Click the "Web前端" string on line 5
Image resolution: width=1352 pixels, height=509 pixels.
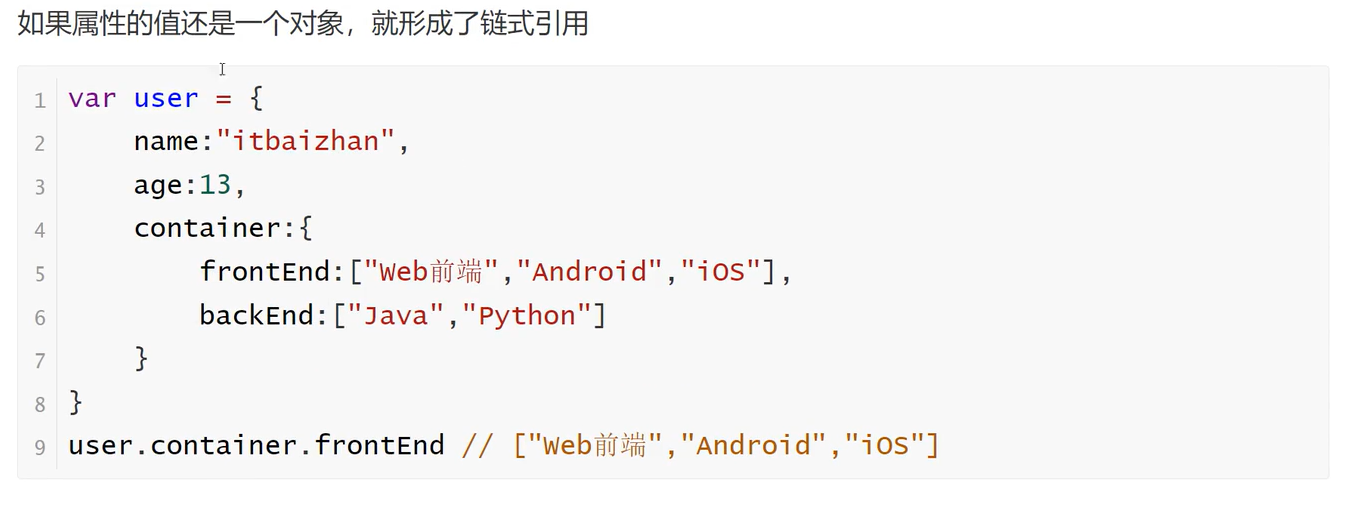click(x=431, y=271)
